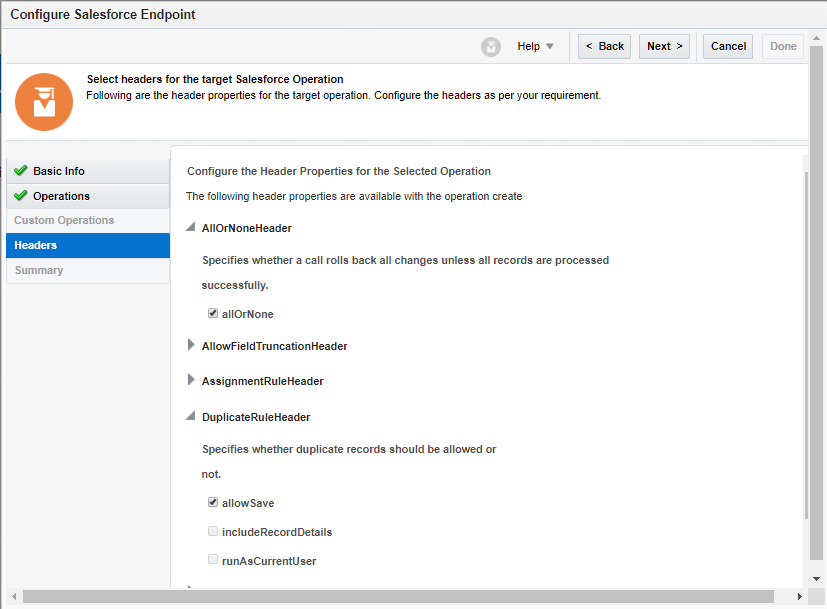Click the 'Configure Salesforce Endpoint' dialog title
827x609 pixels.
point(103,14)
